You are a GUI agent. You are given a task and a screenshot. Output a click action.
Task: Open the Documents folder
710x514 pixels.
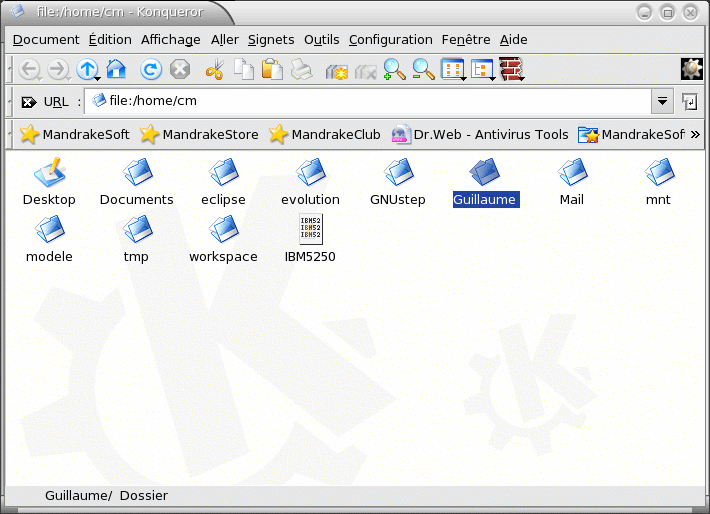137,182
